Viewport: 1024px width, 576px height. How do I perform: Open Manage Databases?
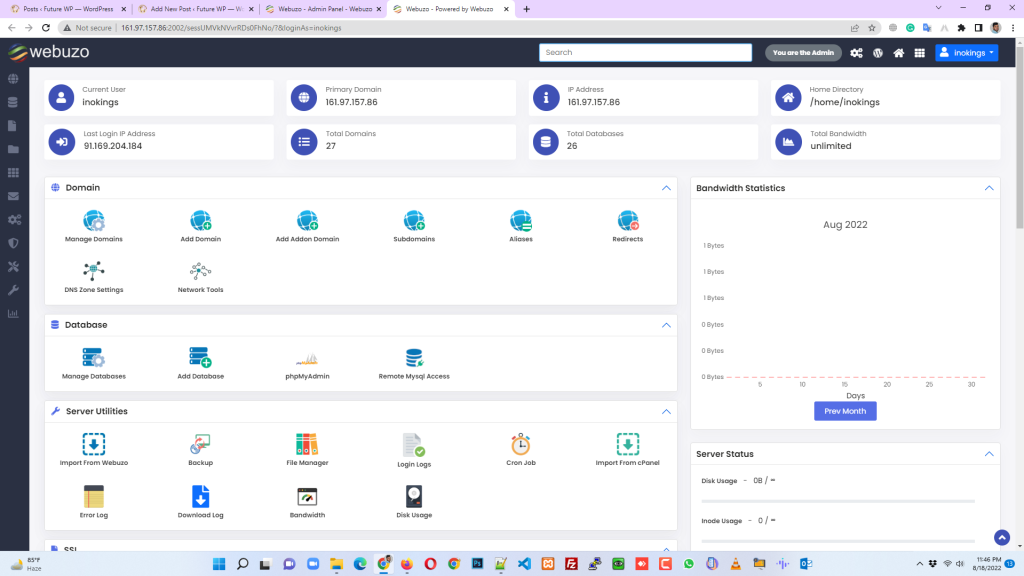(x=93, y=364)
